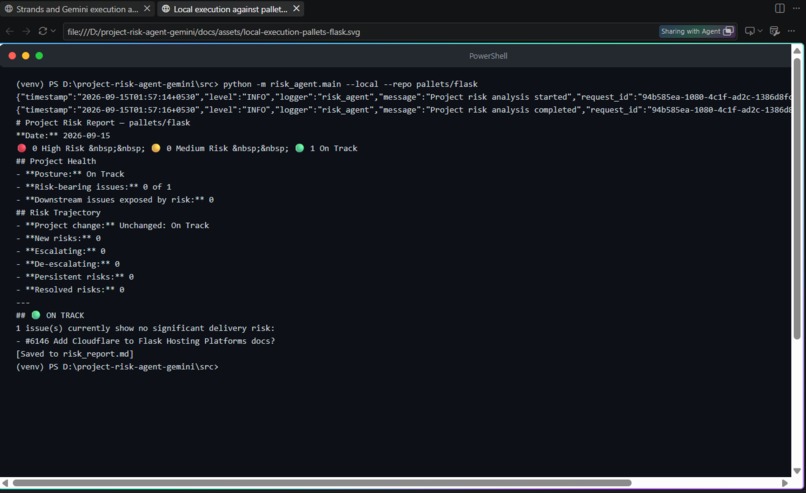This screenshot has height=493, width=806.
Task: Click the '**De-escalating:** 0' line
Action: (x=68, y=264)
